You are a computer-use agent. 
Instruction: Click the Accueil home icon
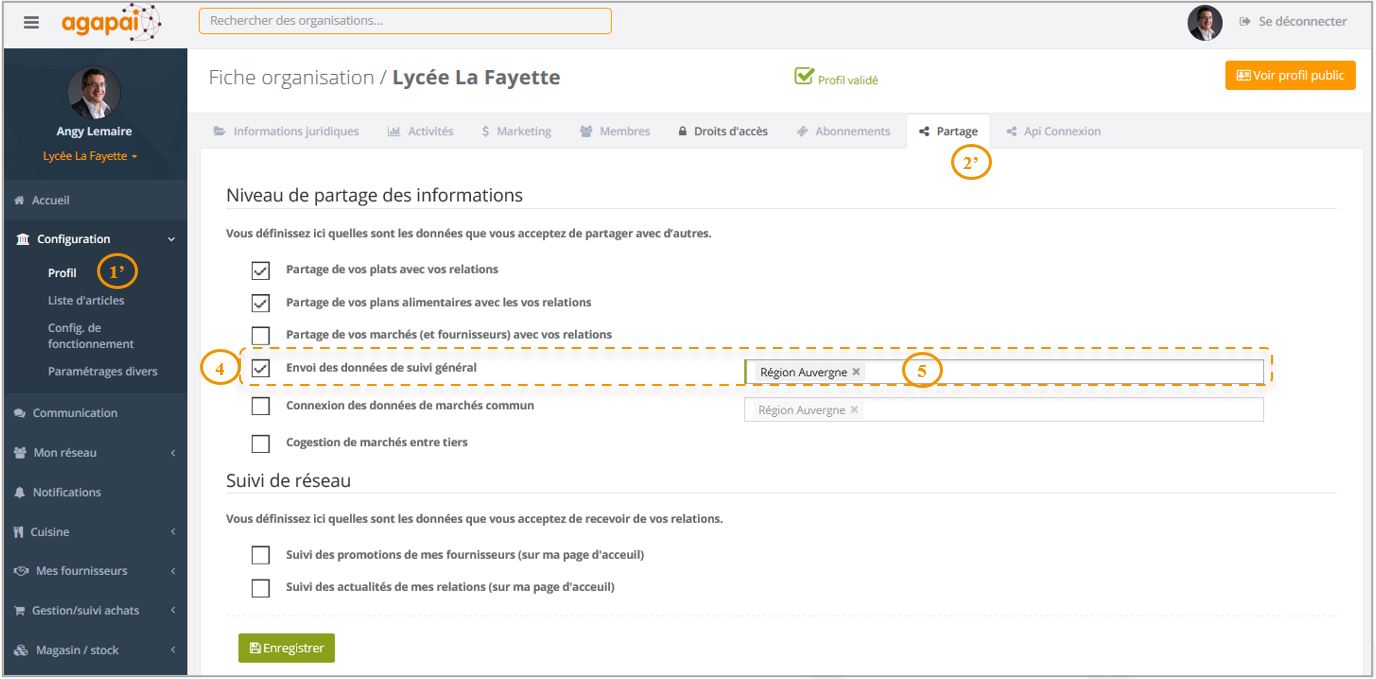click(x=19, y=201)
